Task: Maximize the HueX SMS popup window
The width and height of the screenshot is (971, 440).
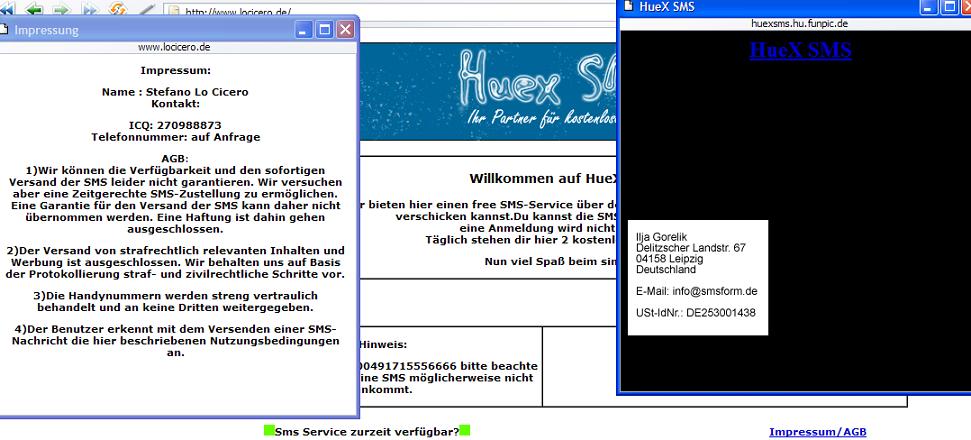Action: pos(949,7)
